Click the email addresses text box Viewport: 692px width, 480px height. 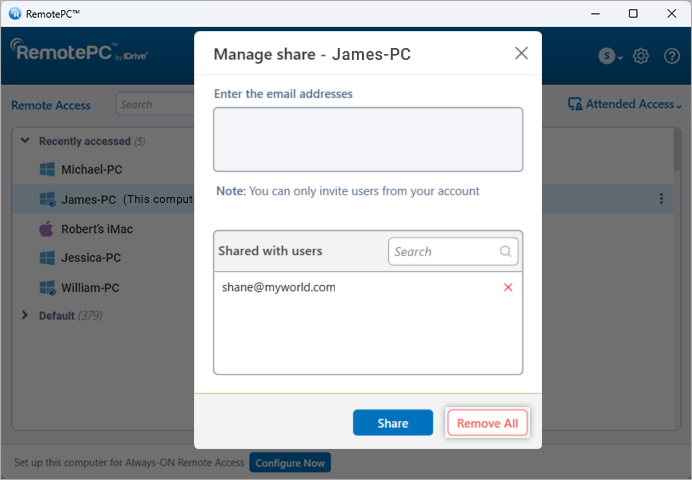point(368,139)
